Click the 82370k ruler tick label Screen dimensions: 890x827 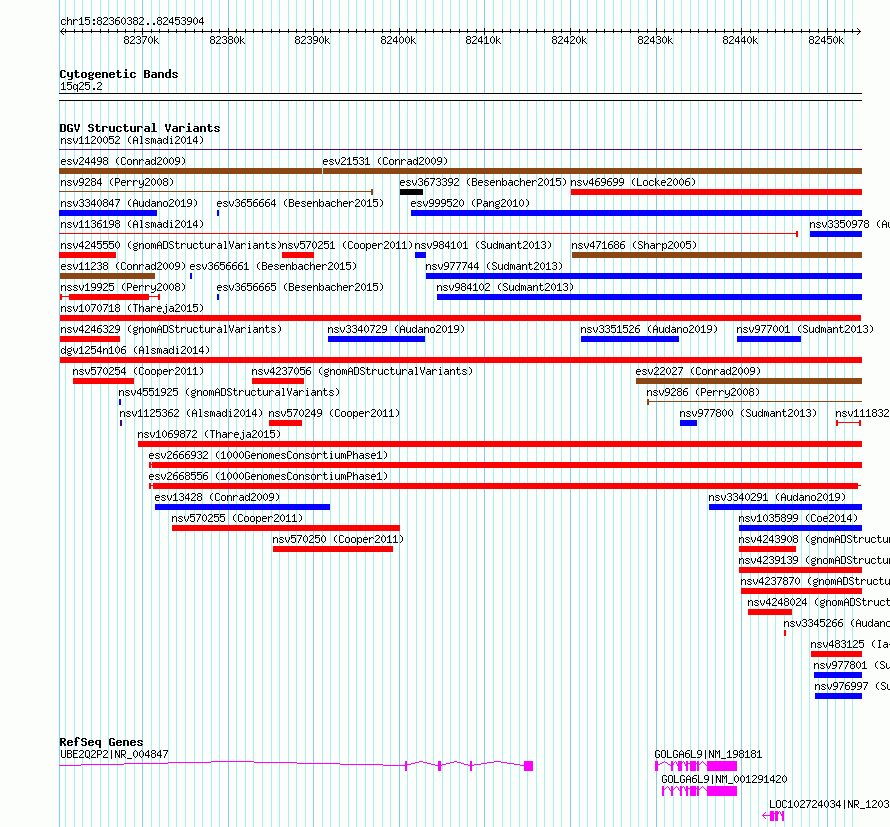141,40
